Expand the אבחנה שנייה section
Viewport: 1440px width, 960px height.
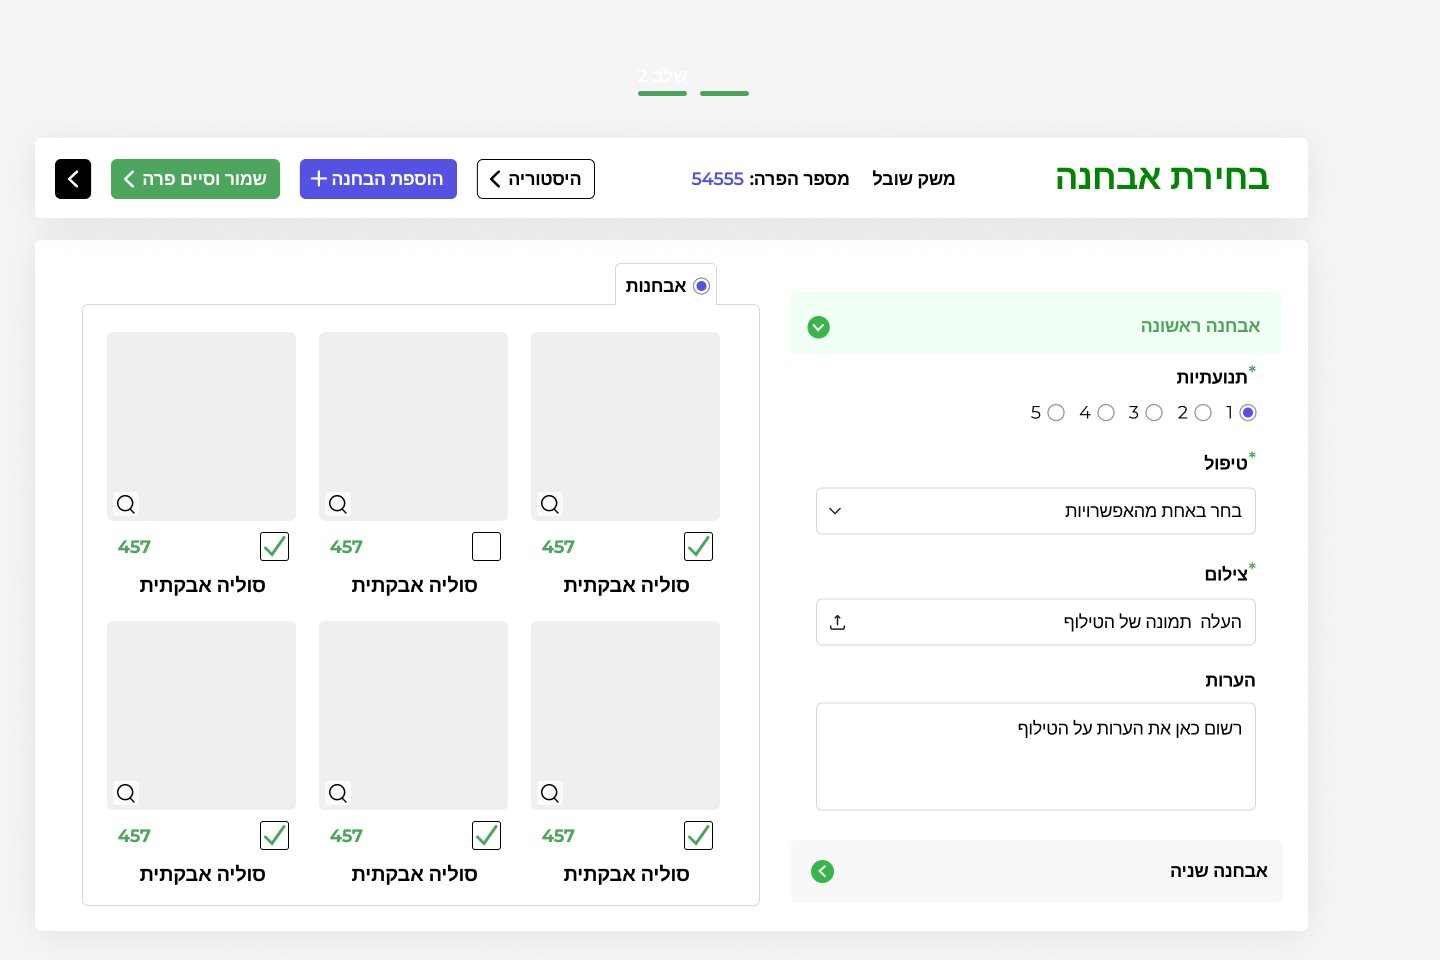[x=1036, y=871]
